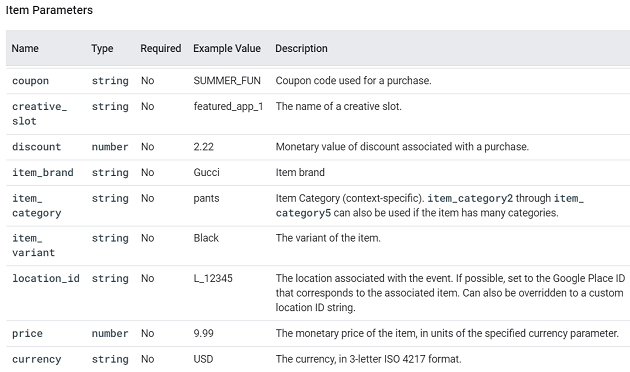
Task: Click the item_variant parameter name
Action: click(x=33, y=245)
